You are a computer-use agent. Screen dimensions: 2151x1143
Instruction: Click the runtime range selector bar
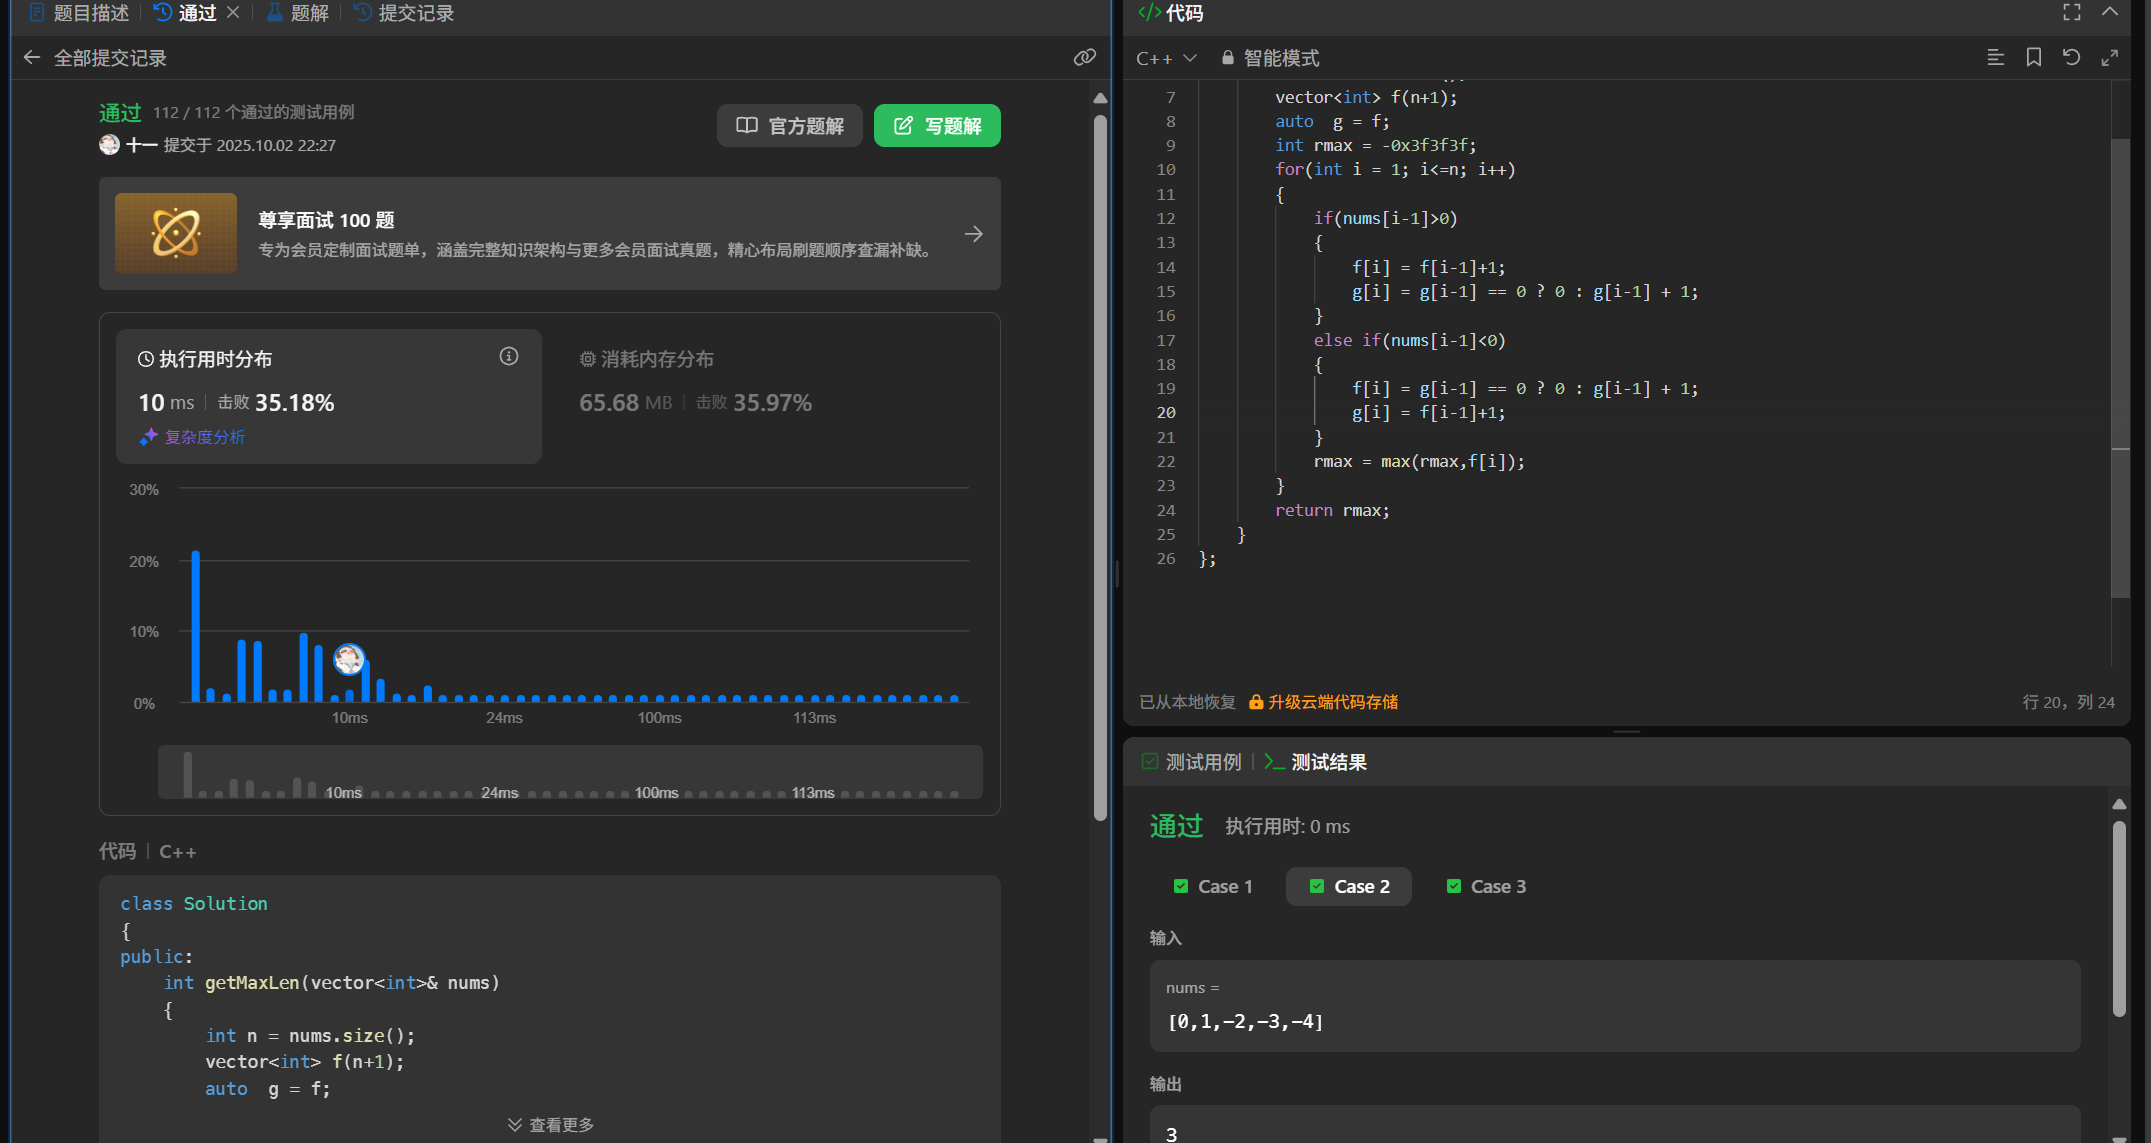570,773
